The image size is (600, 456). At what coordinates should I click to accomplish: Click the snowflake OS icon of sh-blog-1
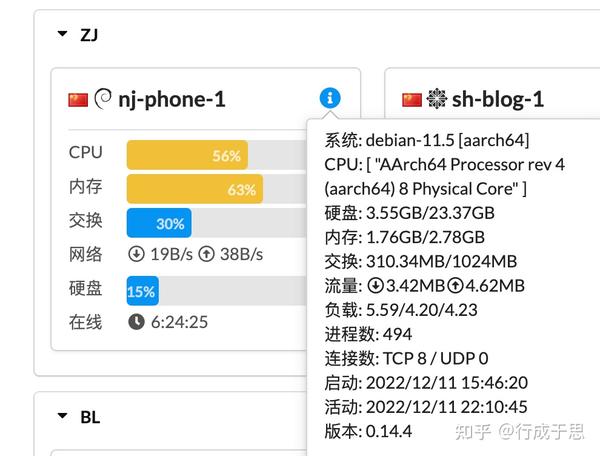(437, 99)
